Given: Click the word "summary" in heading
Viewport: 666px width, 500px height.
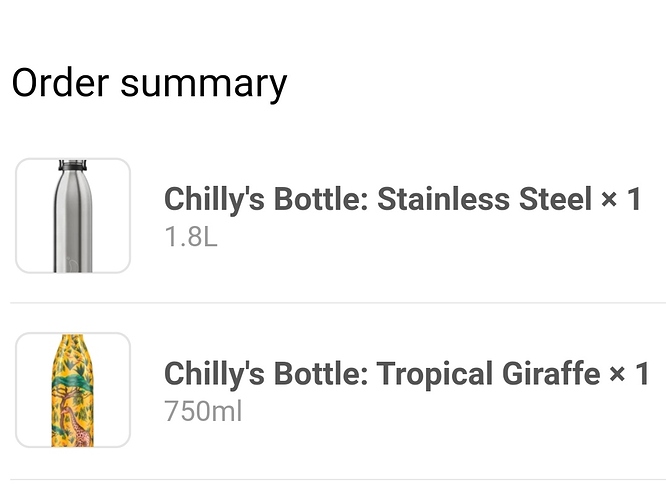Looking at the screenshot, I should (x=204, y=84).
